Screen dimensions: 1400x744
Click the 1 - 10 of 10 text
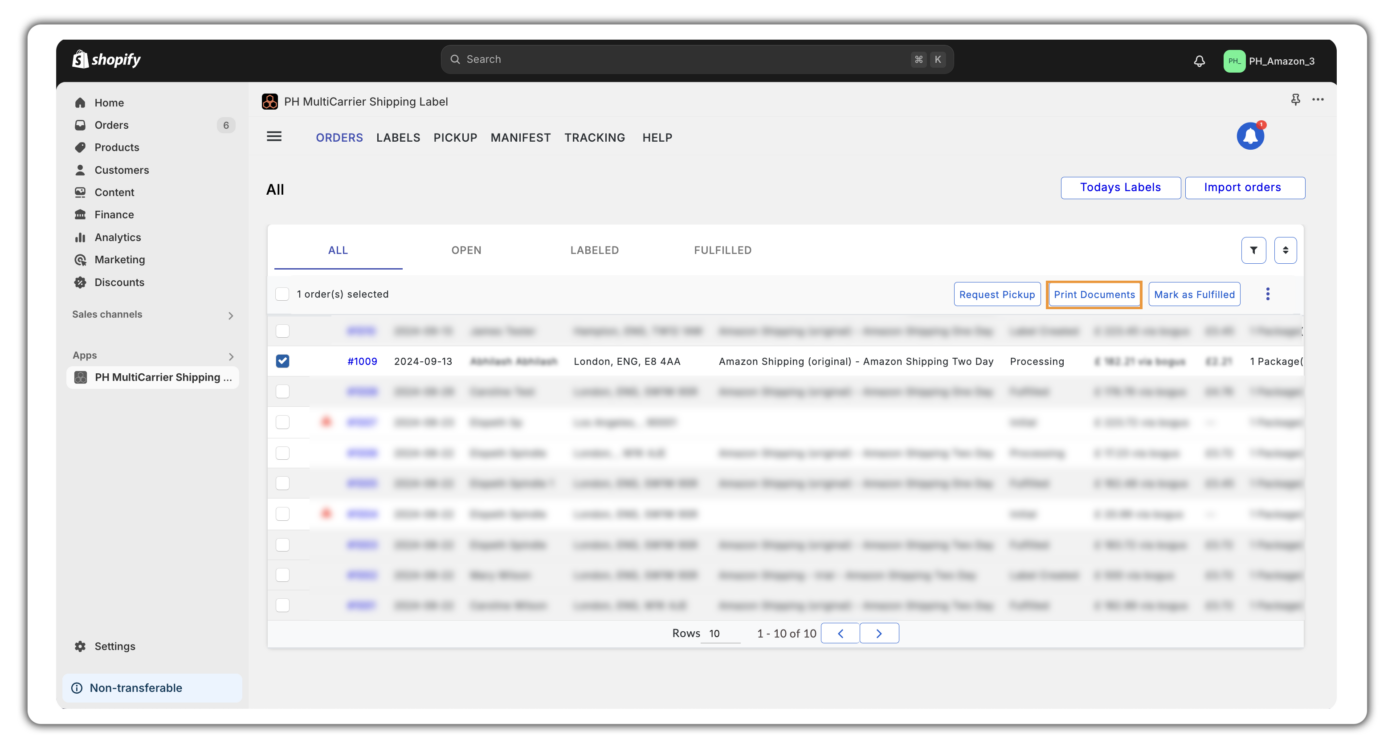pos(786,634)
